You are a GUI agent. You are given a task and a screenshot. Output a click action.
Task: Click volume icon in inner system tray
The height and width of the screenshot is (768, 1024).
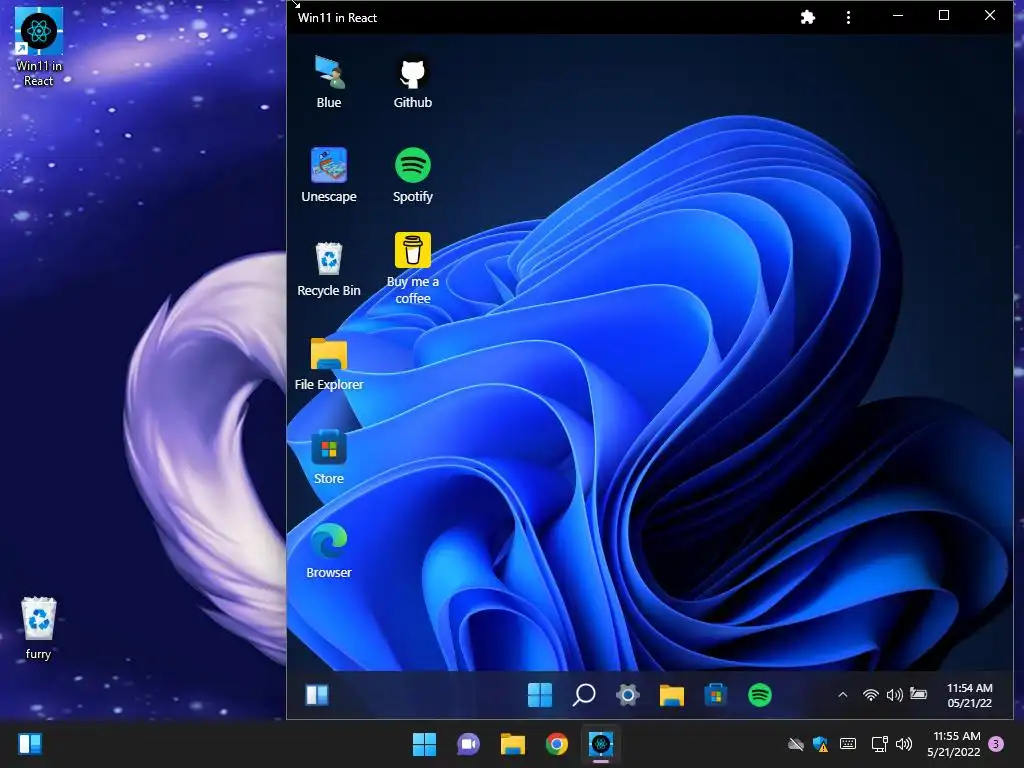coord(894,695)
